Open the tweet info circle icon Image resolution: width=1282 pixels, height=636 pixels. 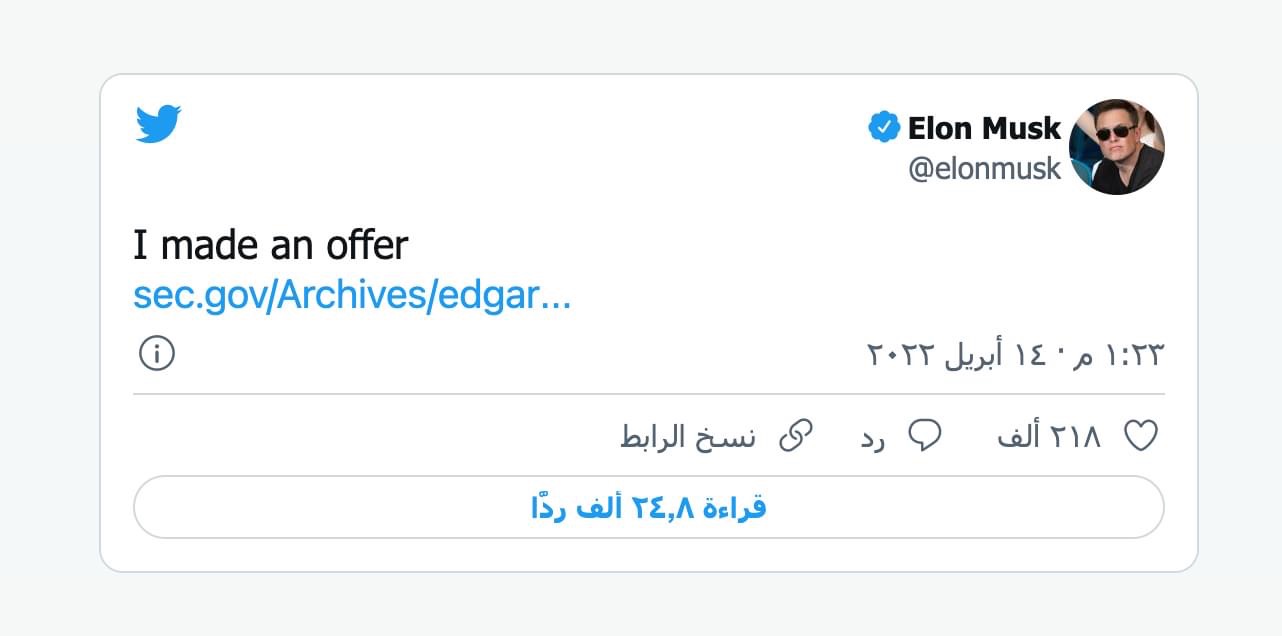click(x=157, y=354)
